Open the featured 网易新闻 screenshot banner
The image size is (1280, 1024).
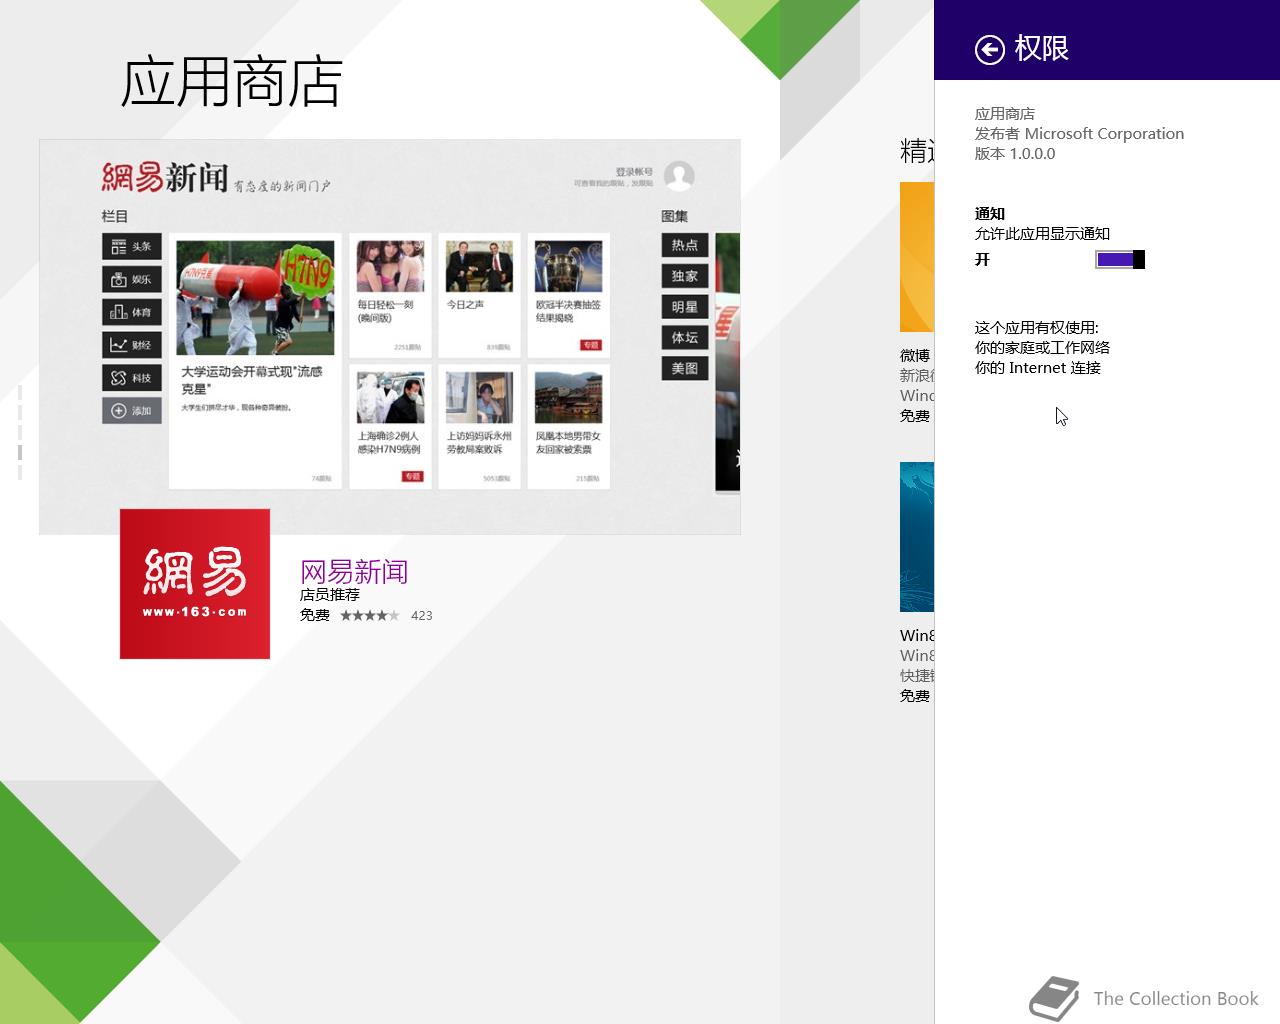pyautogui.click(x=390, y=337)
